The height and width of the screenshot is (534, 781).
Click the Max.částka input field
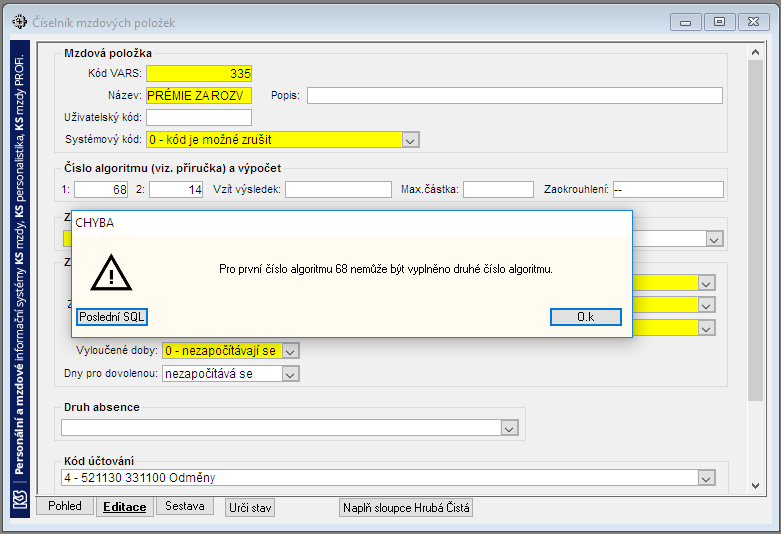[x=498, y=190]
